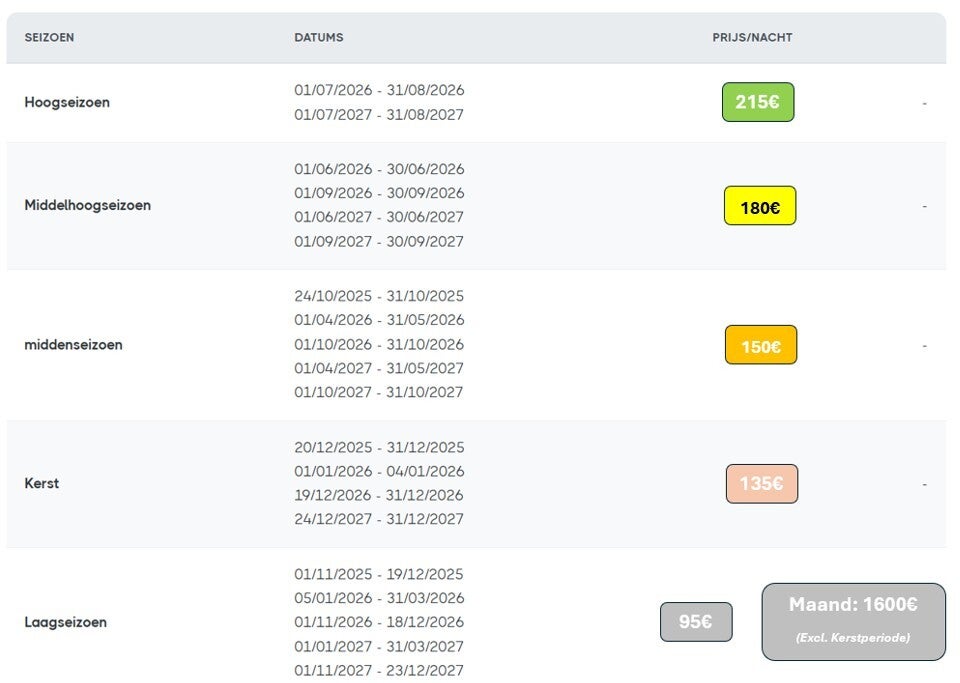Click the grey 95€ price badge
The width and height of the screenshot is (960, 683).
click(696, 622)
